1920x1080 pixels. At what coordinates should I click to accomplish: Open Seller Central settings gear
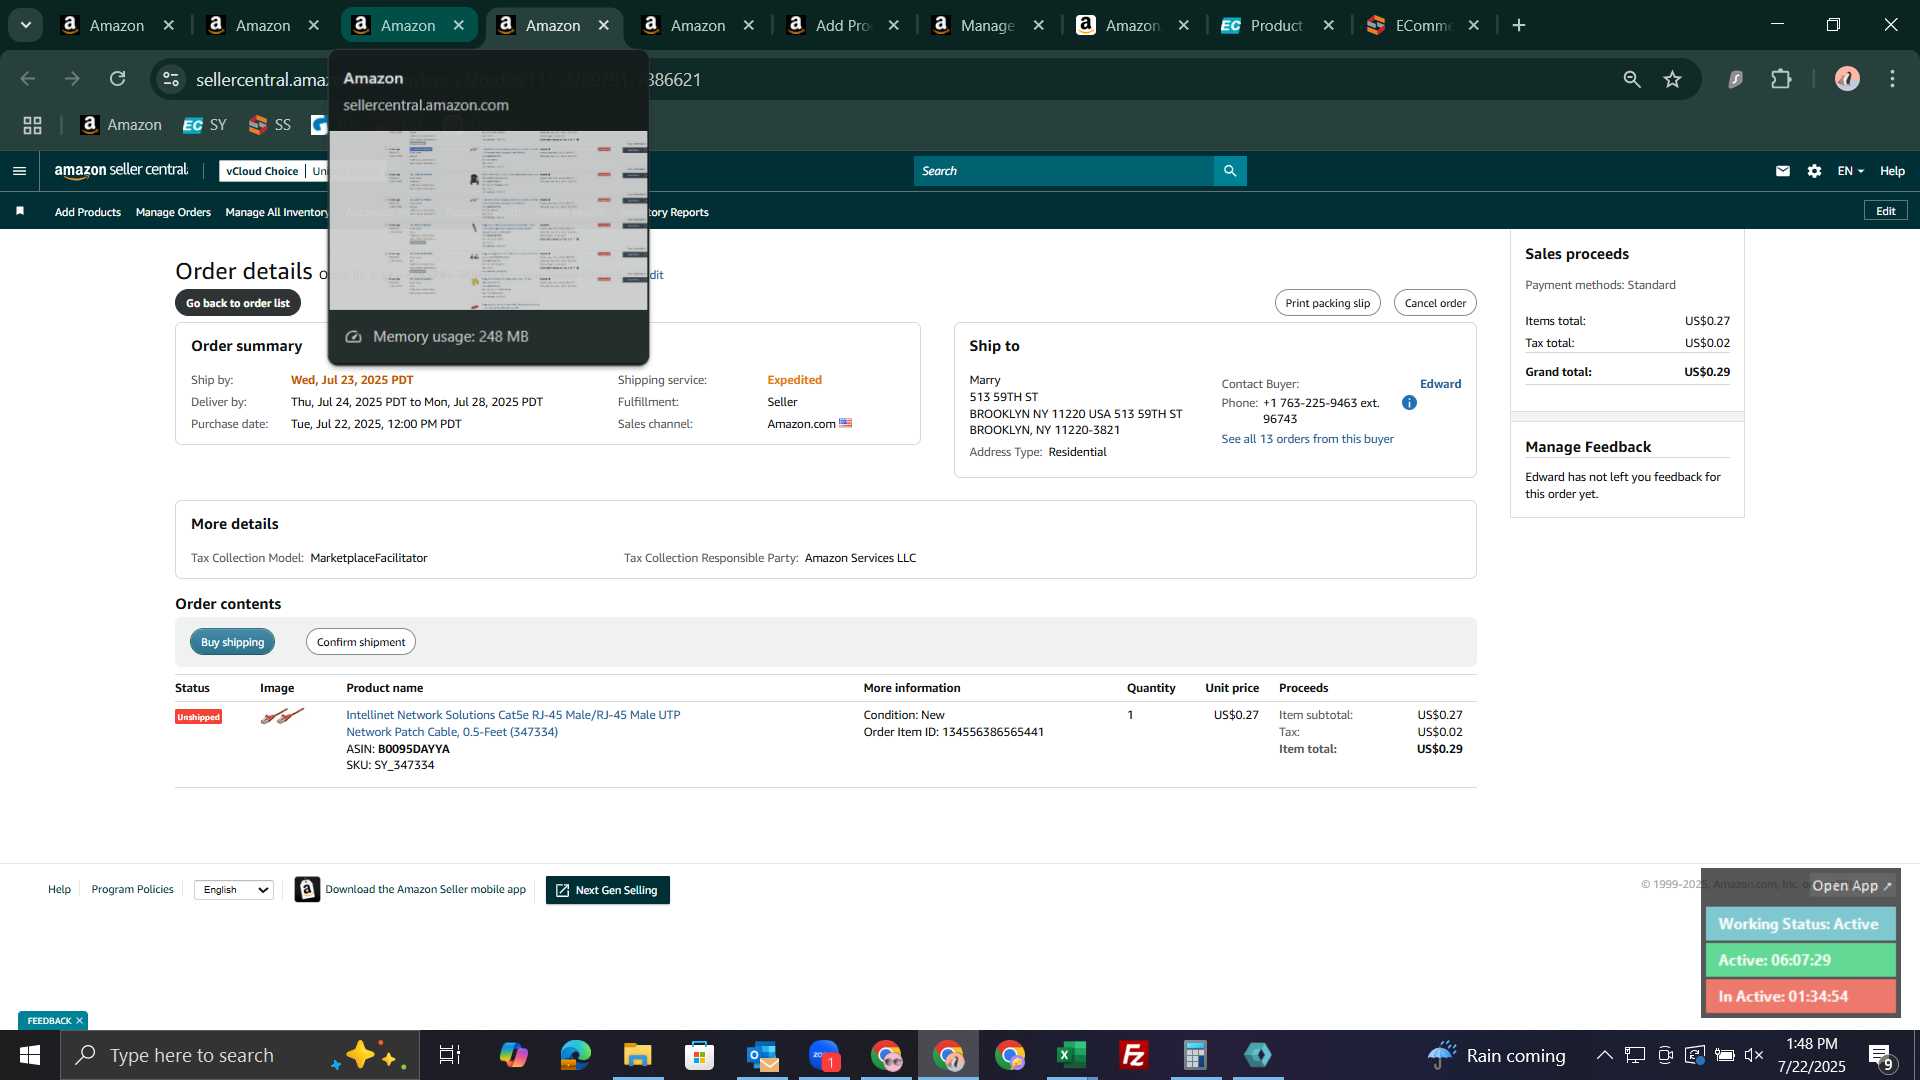pyautogui.click(x=1814, y=171)
